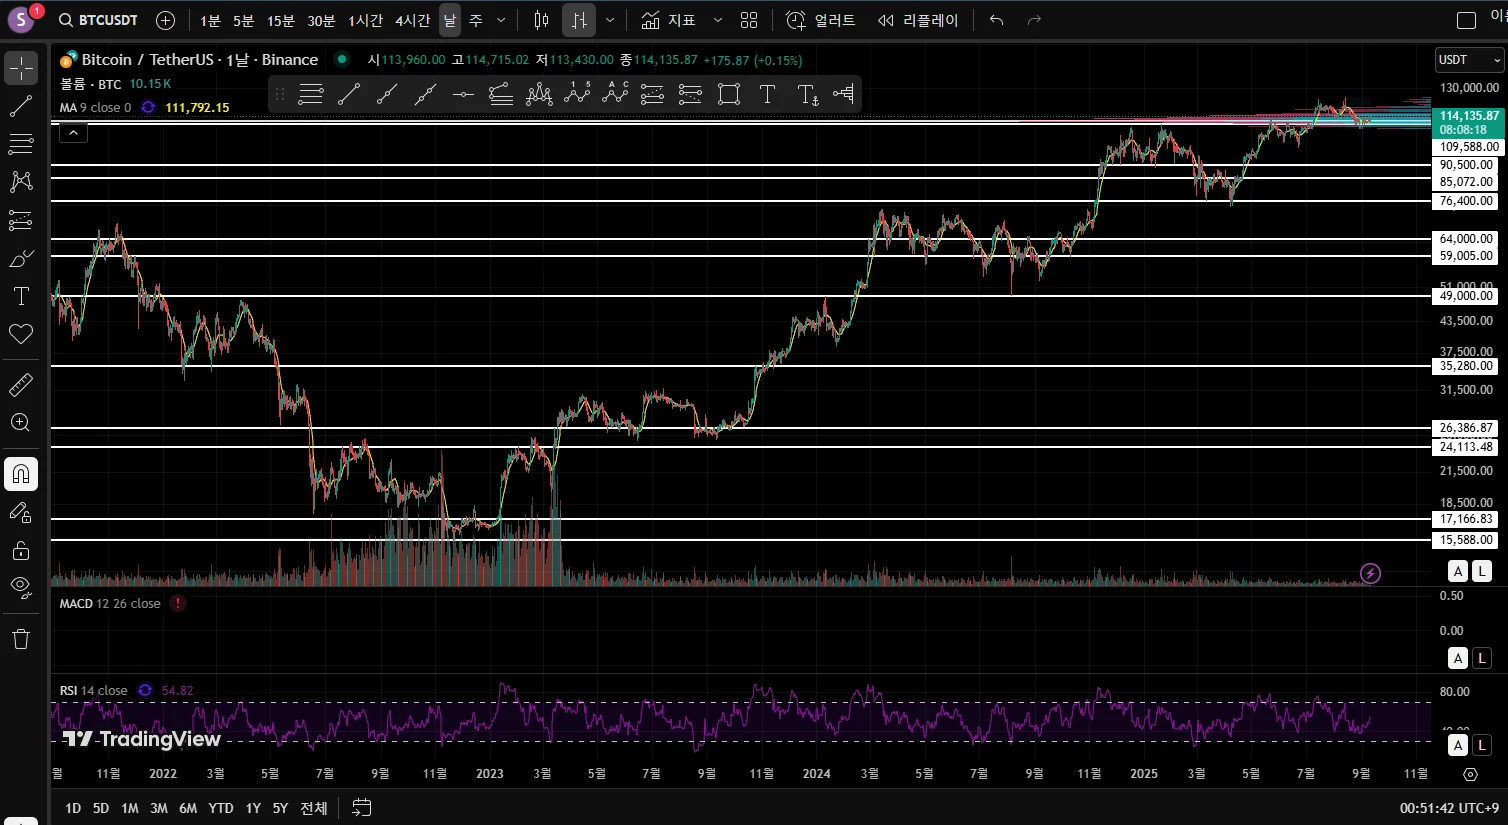Toggle lock all drawings tool
The height and width of the screenshot is (825, 1508).
[21, 550]
